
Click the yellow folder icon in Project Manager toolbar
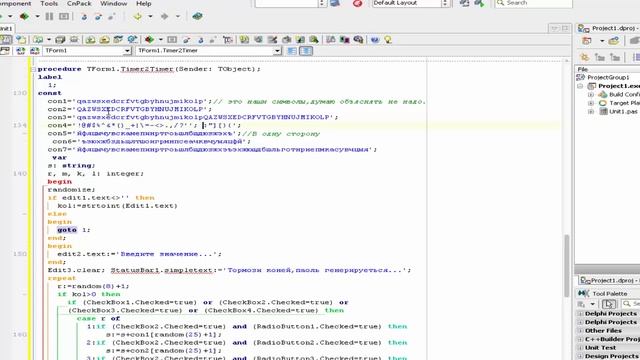coord(613,41)
